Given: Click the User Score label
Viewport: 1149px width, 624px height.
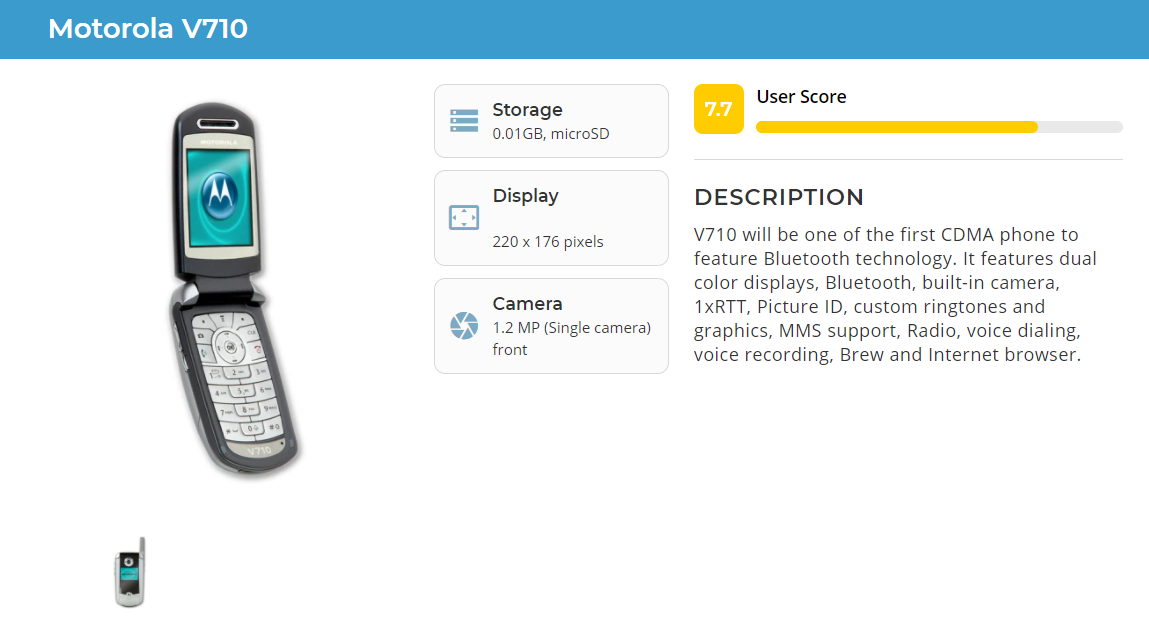Looking at the screenshot, I should [801, 97].
